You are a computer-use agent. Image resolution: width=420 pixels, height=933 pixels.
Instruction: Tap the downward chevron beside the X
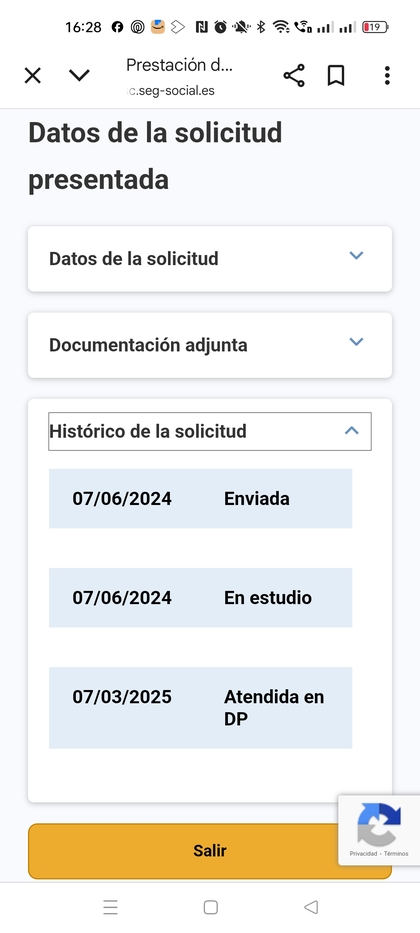(79, 76)
